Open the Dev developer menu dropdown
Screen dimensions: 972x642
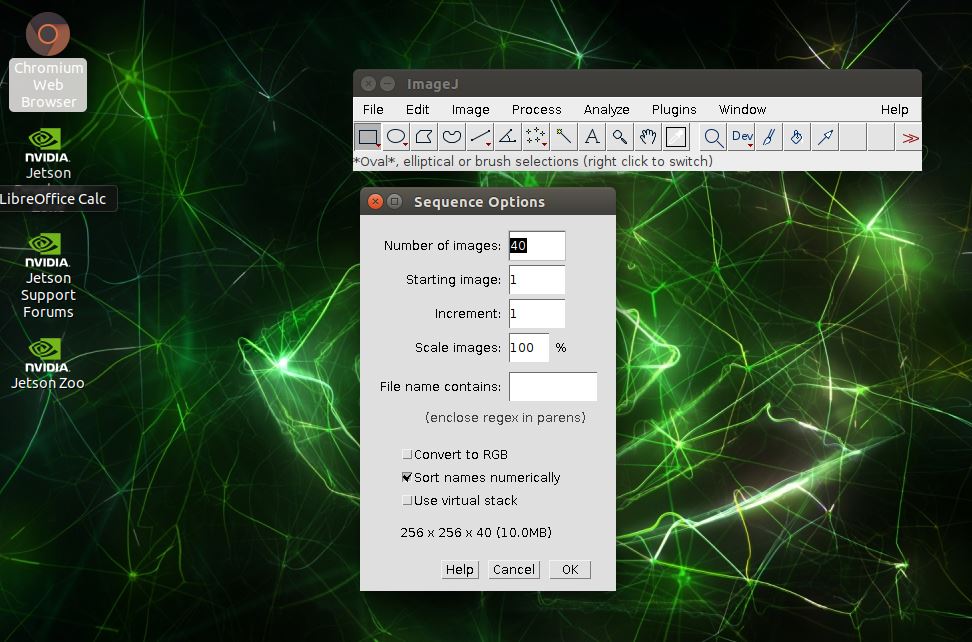[x=742, y=137]
